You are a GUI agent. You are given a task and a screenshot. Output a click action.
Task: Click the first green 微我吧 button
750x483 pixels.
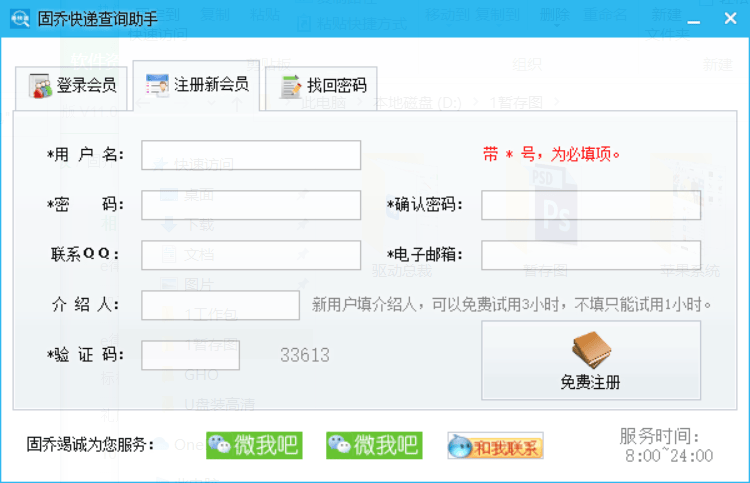(x=254, y=445)
